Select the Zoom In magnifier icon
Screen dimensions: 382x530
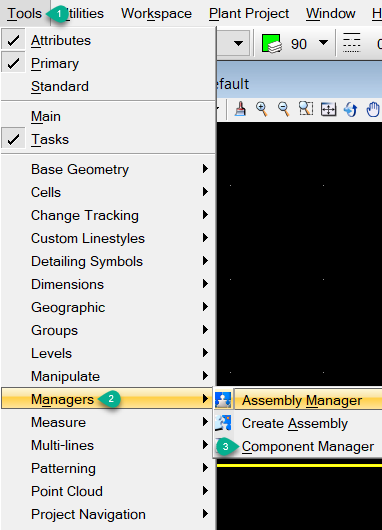262,110
